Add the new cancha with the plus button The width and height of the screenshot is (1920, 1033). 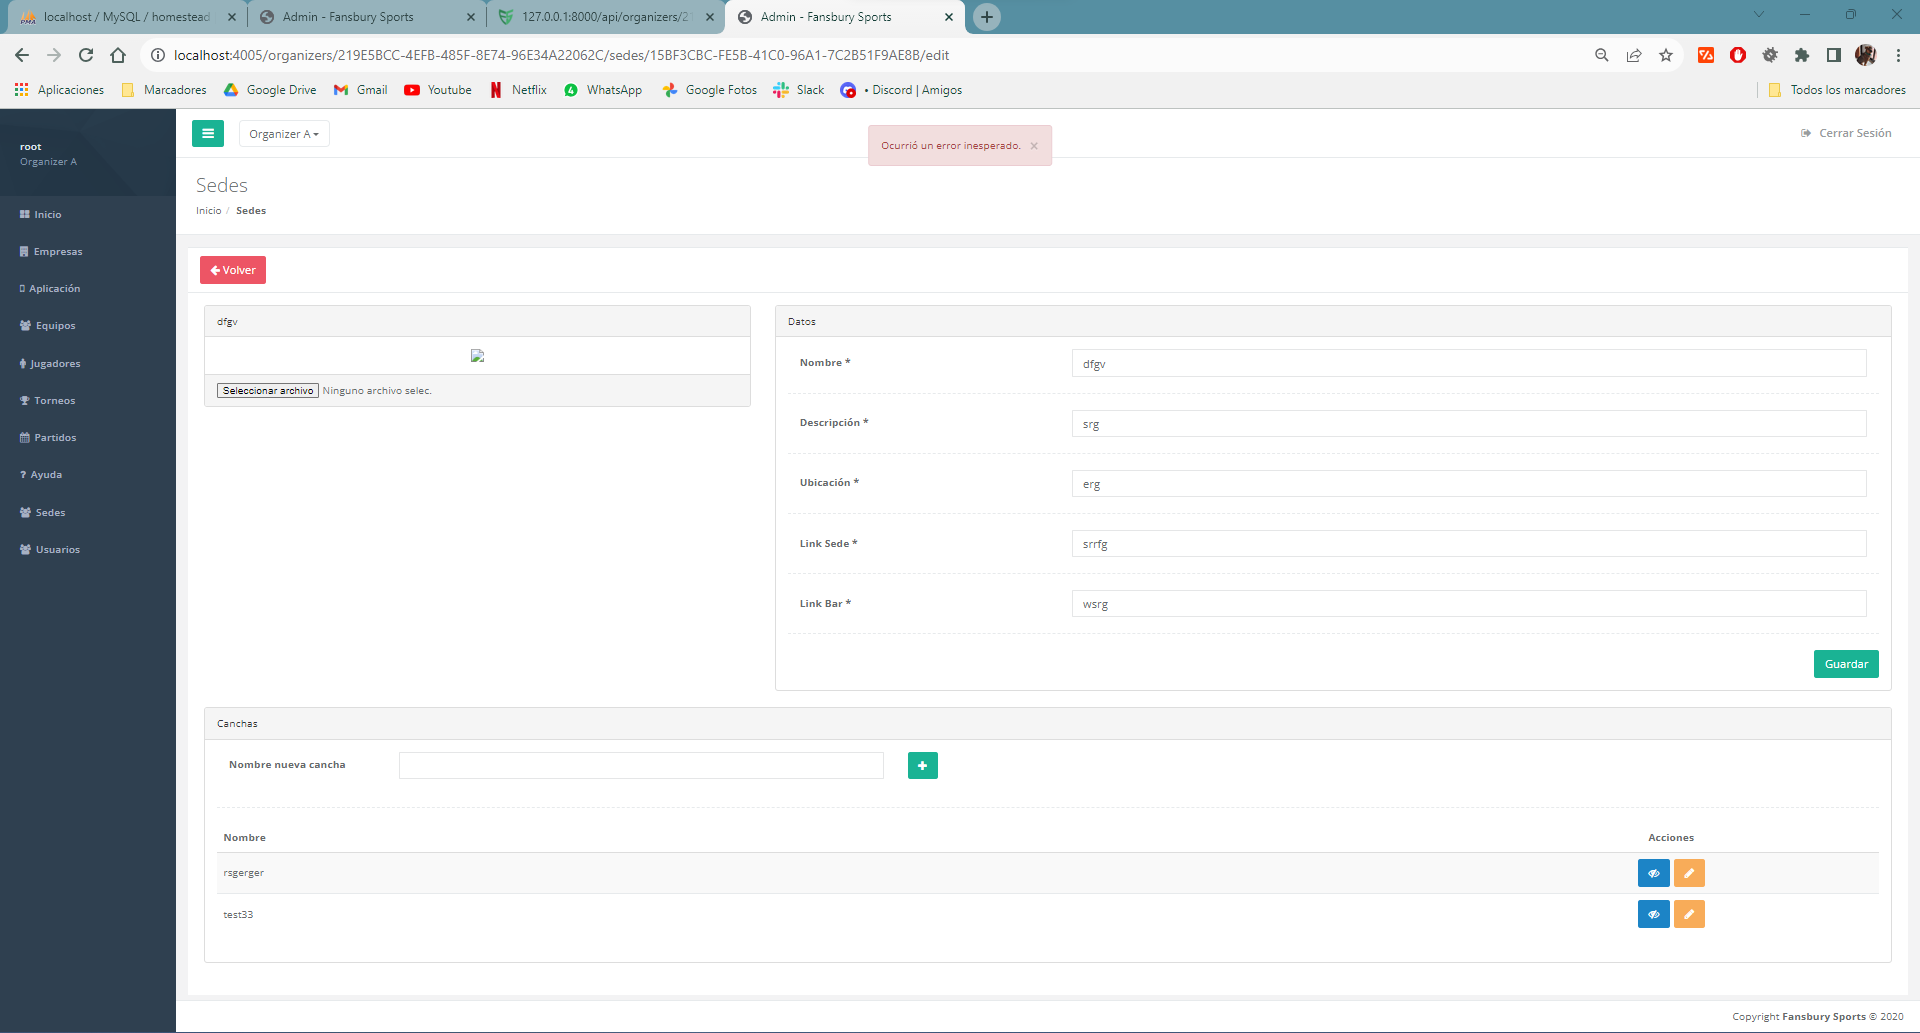tap(922, 765)
